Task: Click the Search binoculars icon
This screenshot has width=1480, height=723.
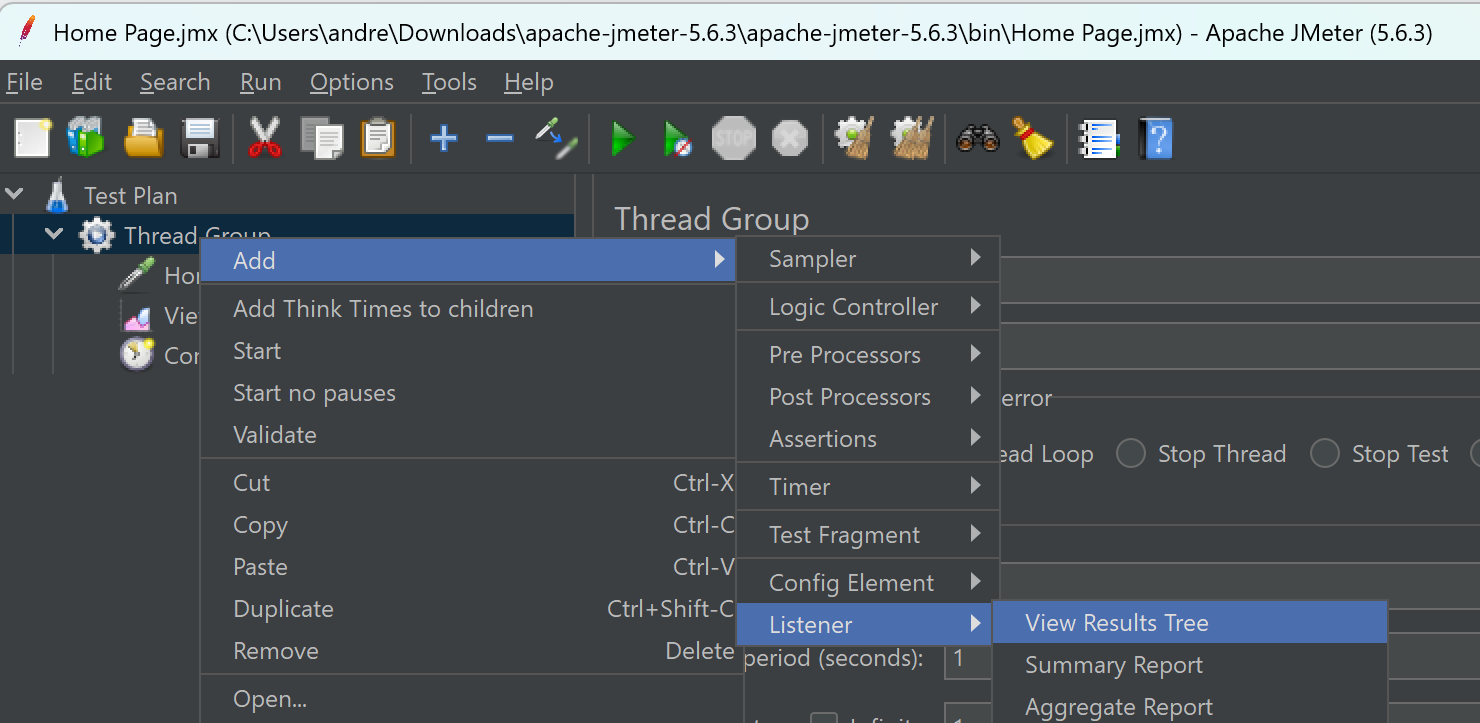Action: 977,138
